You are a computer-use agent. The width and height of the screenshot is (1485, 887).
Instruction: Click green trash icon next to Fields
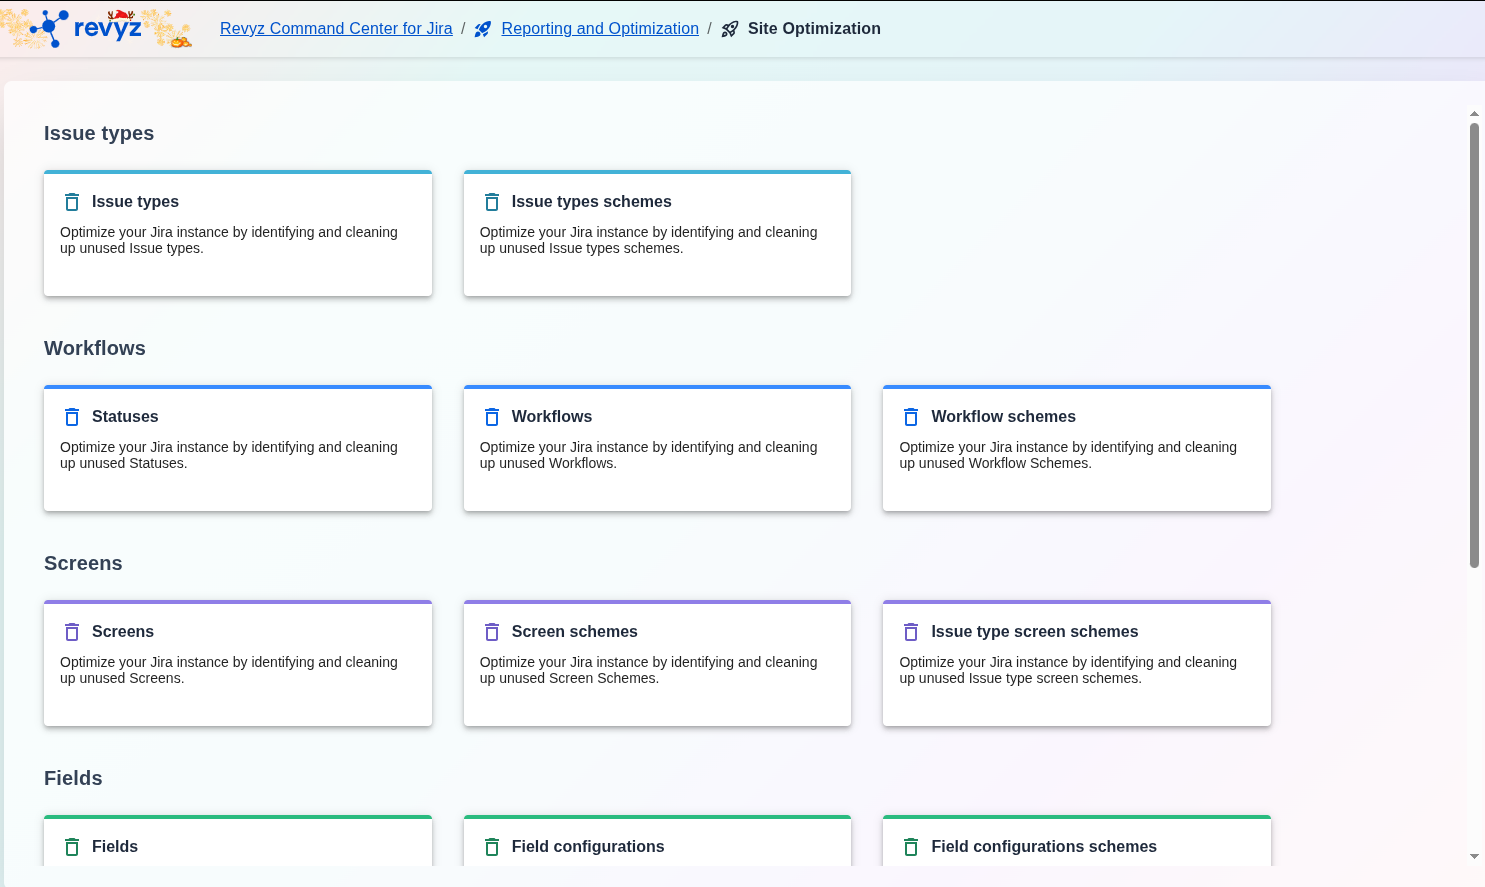pyautogui.click(x=72, y=847)
